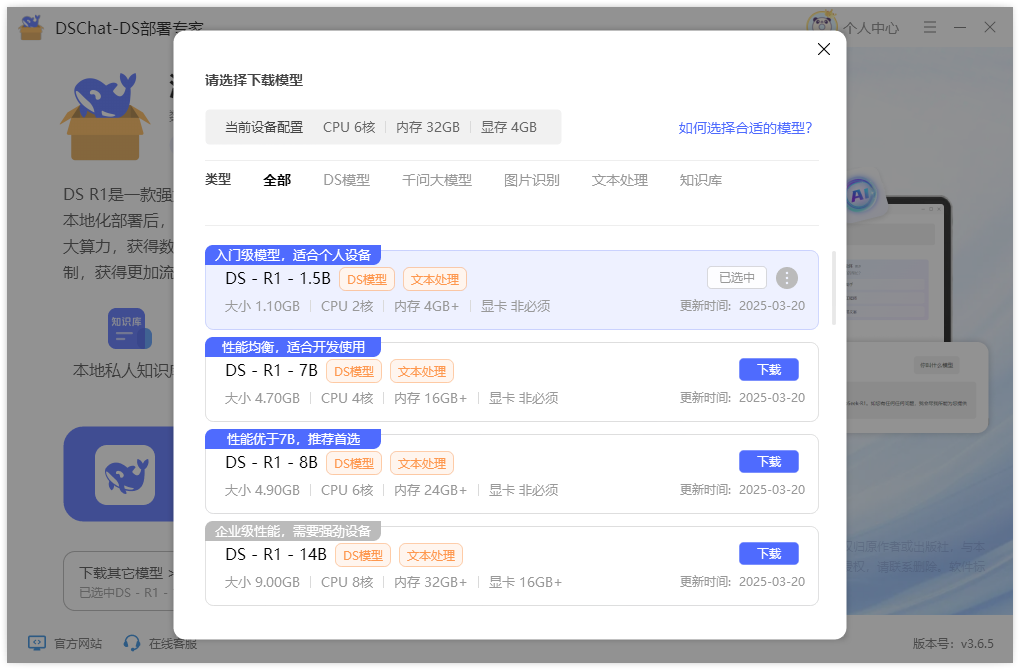The height and width of the screenshot is (670, 1020).
Task: Contact online customer service via headset icon
Action: (x=131, y=644)
